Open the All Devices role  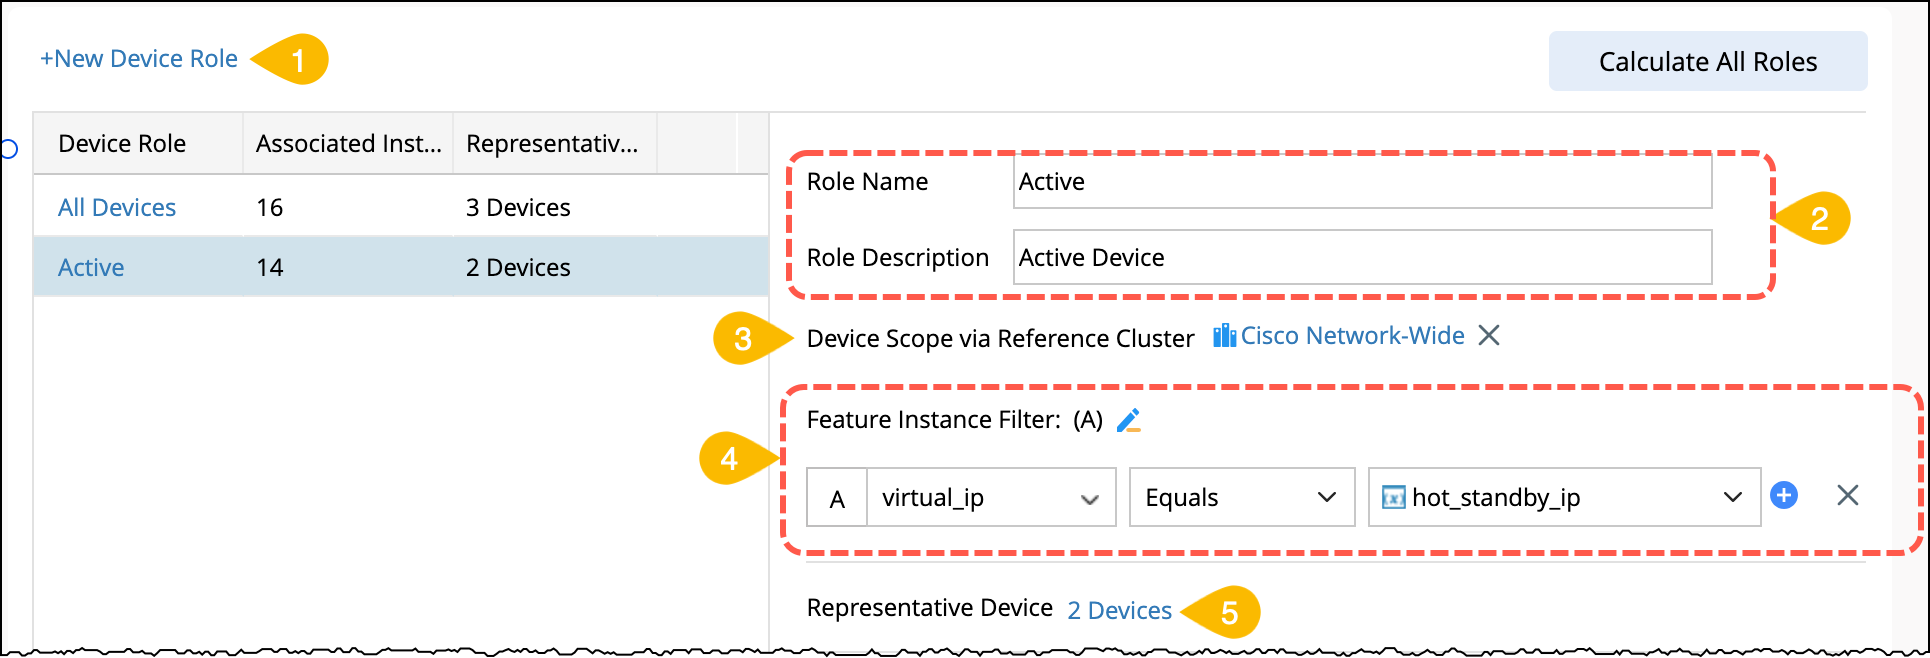(117, 207)
